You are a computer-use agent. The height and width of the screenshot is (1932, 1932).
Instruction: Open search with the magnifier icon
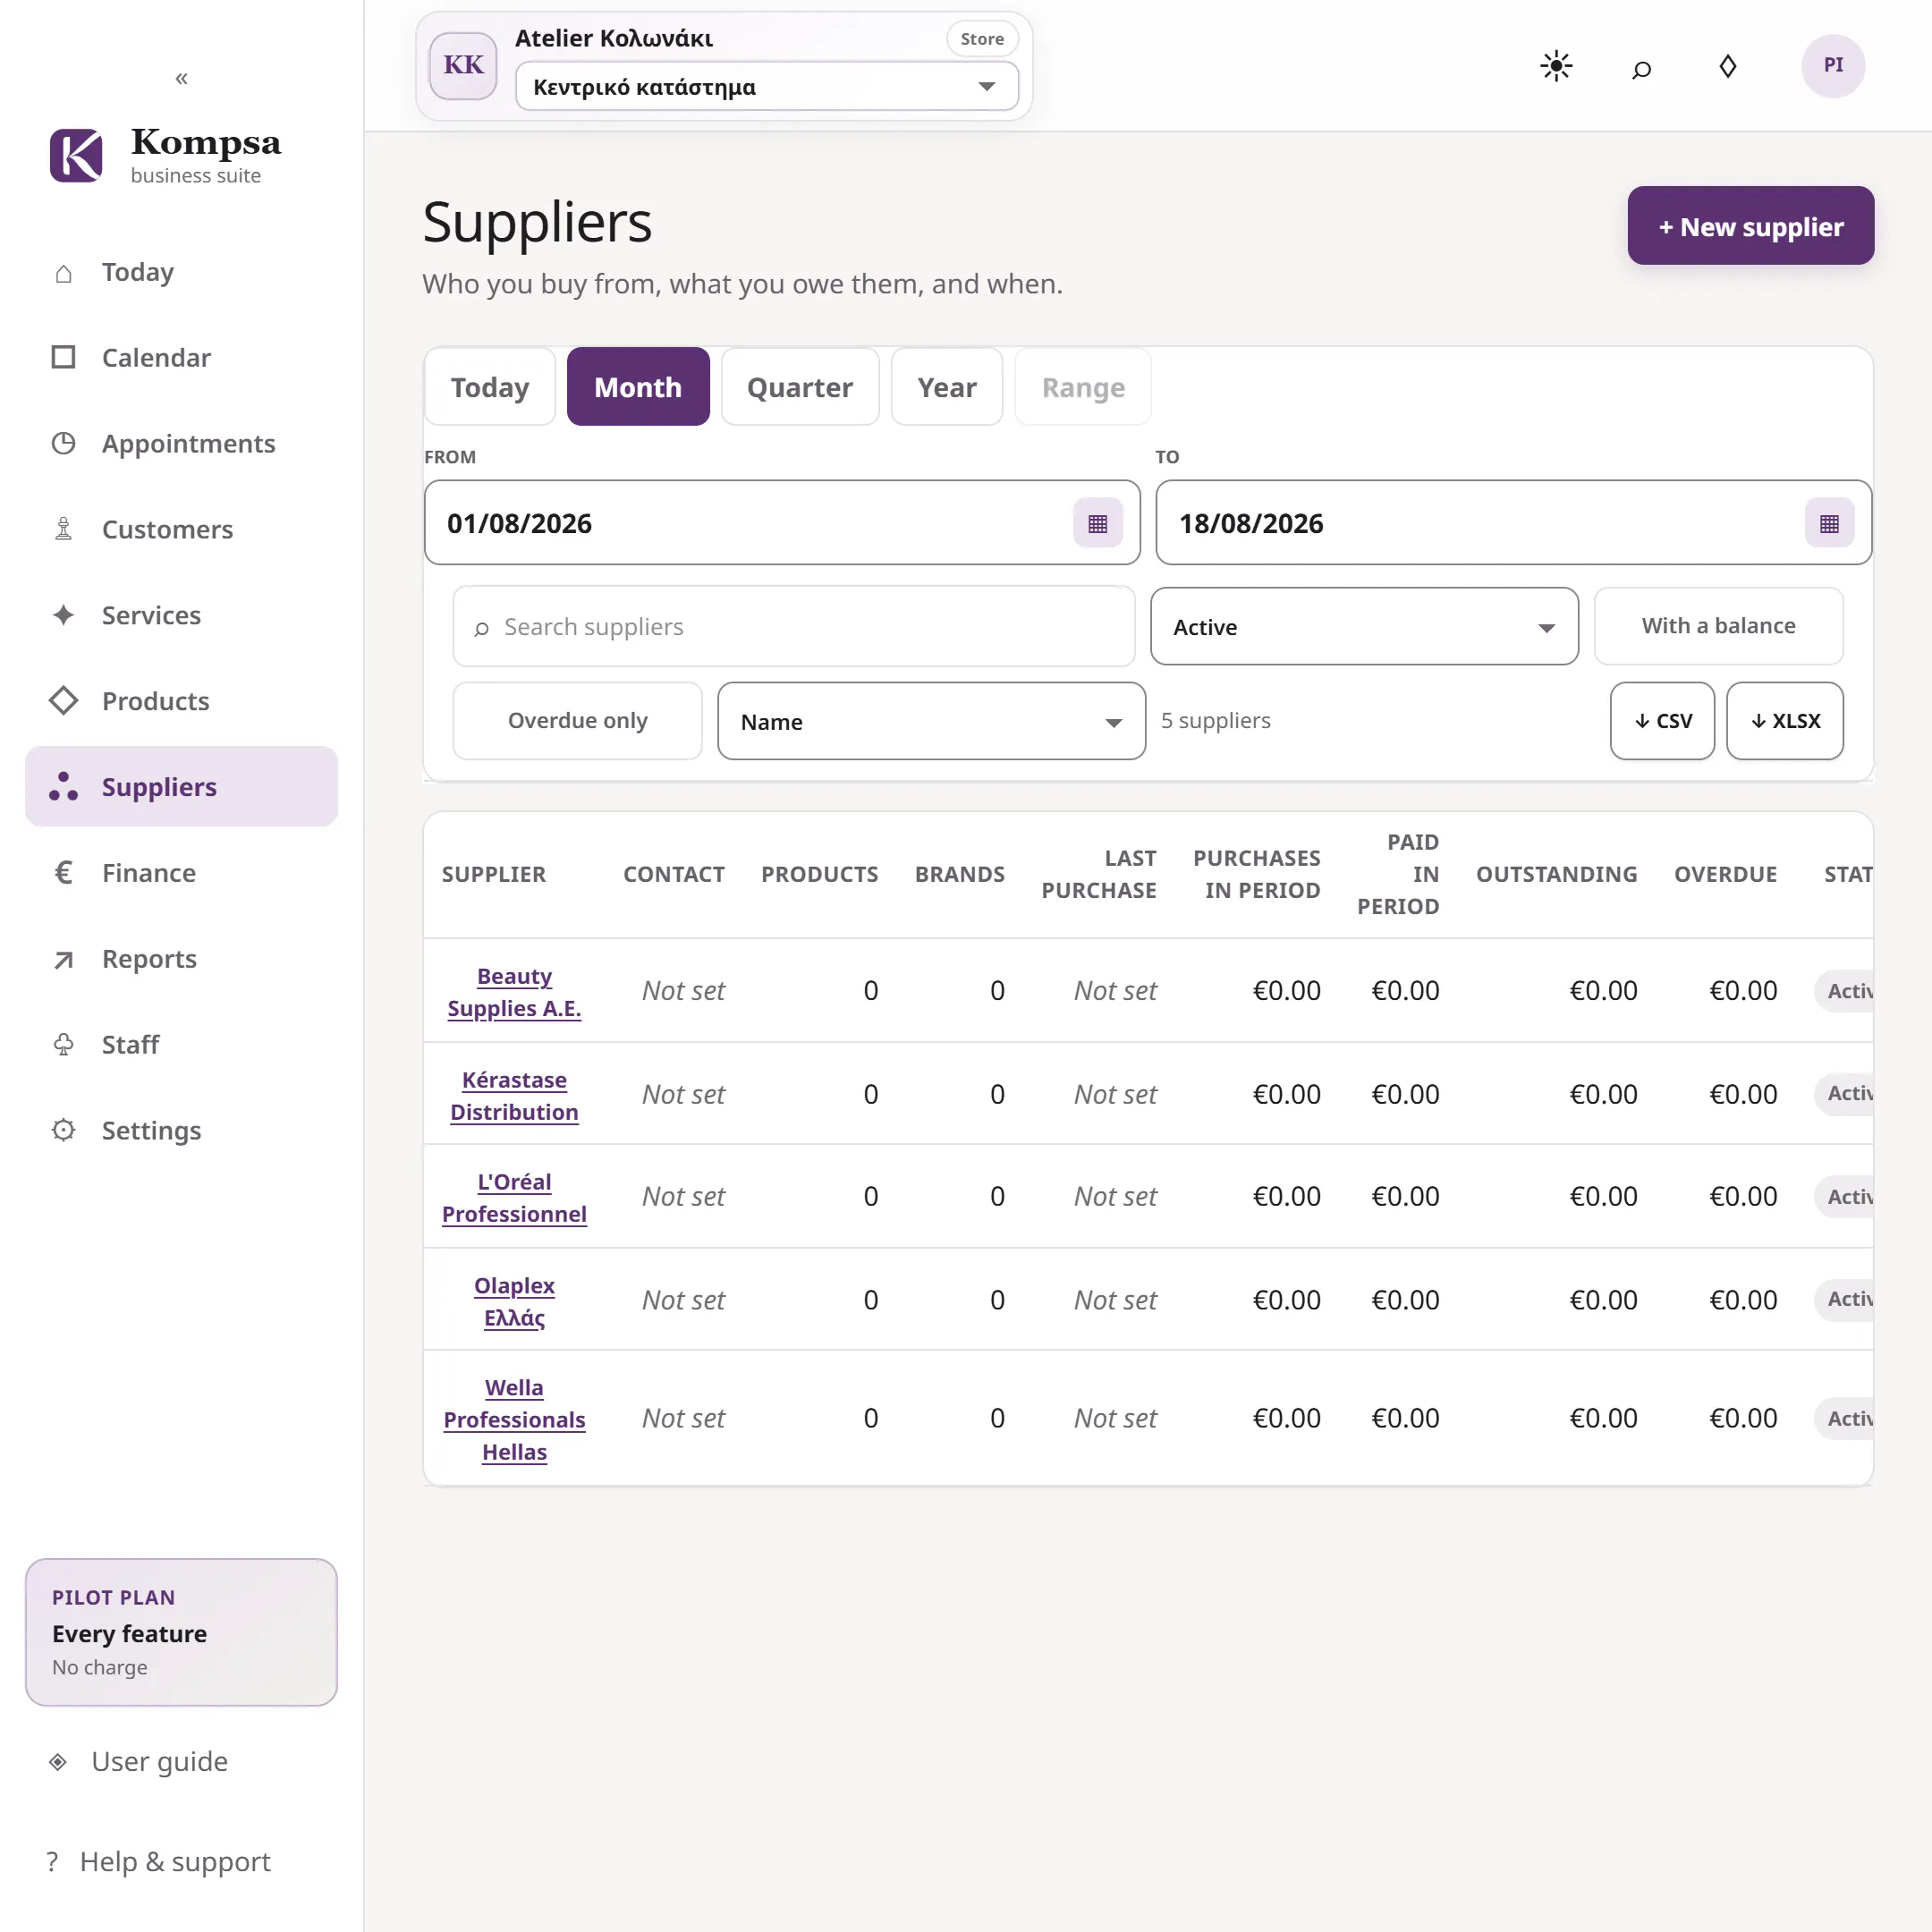[x=1641, y=68]
